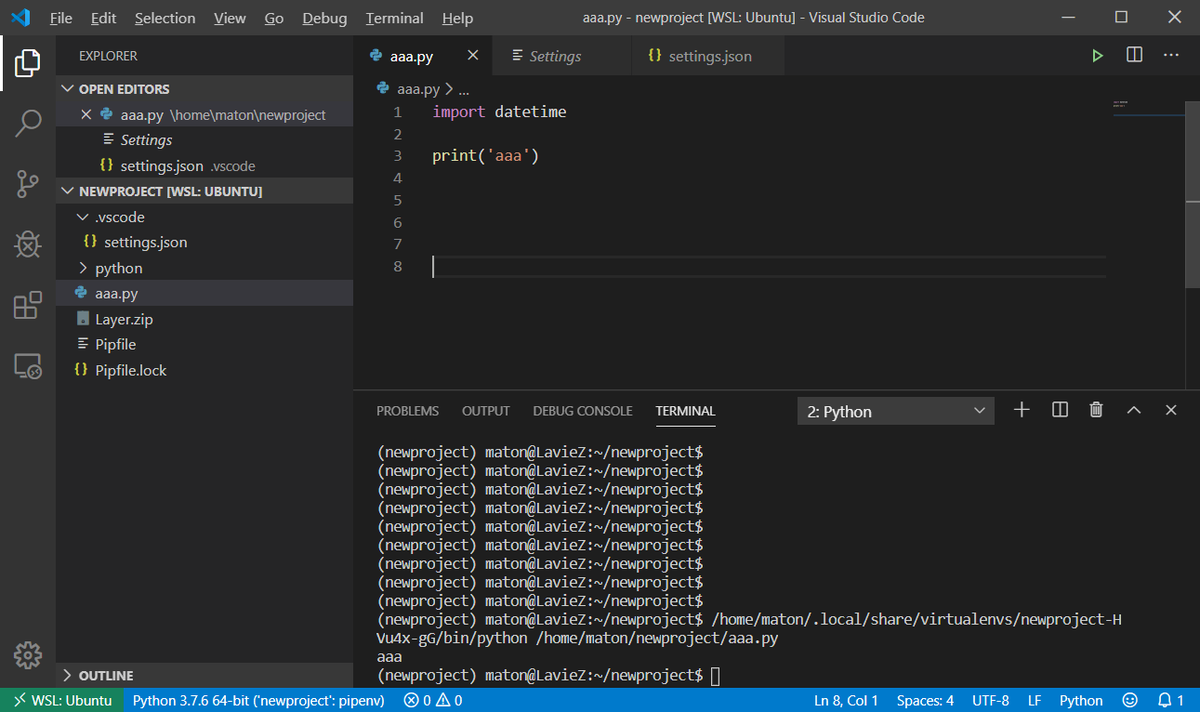Open the Terminal menu
Screen dimensions: 1200x712
click(x=394, y=18)
